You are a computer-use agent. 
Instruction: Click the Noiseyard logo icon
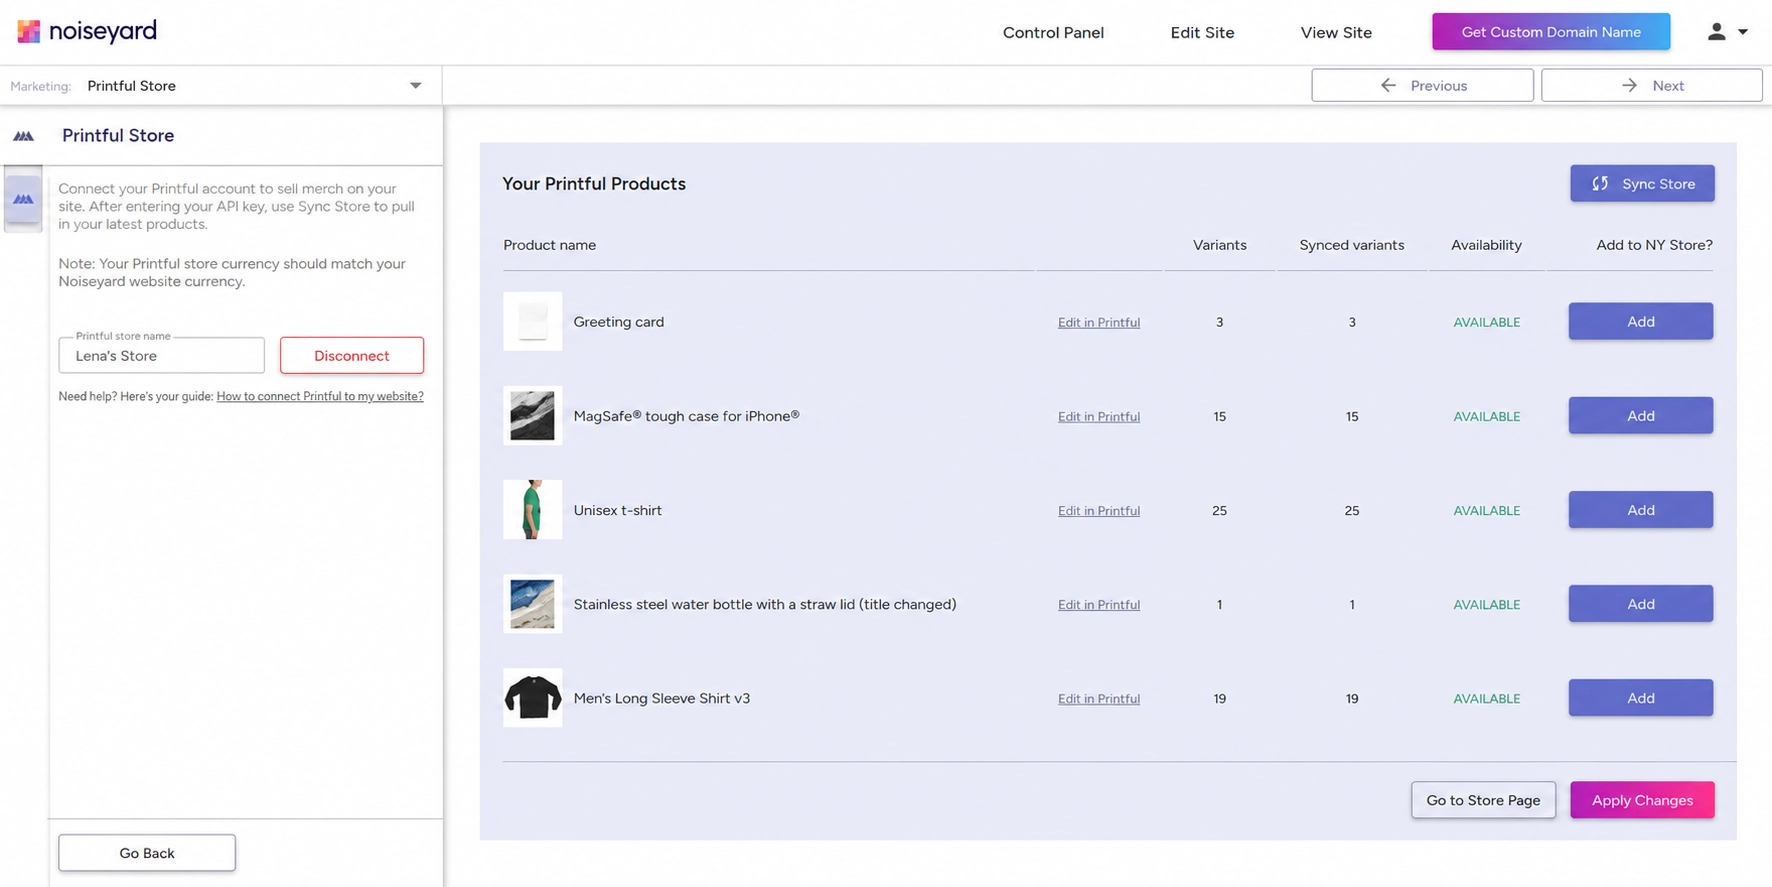tap(29, 32)
